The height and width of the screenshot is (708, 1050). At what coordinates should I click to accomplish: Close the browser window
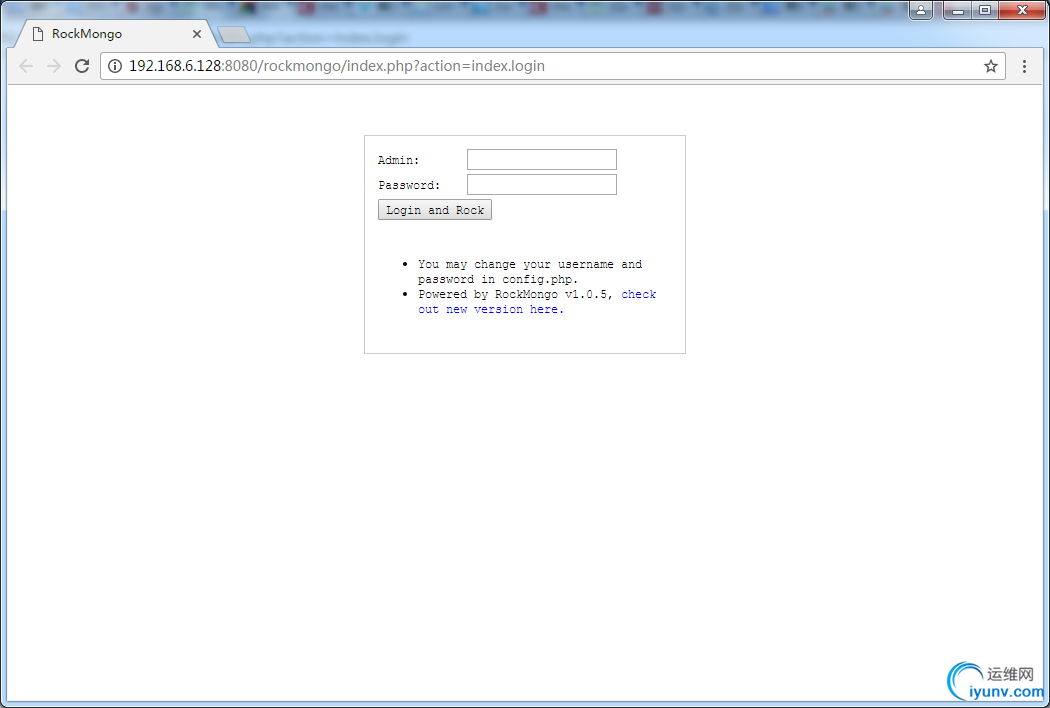tap(1023, 10)
